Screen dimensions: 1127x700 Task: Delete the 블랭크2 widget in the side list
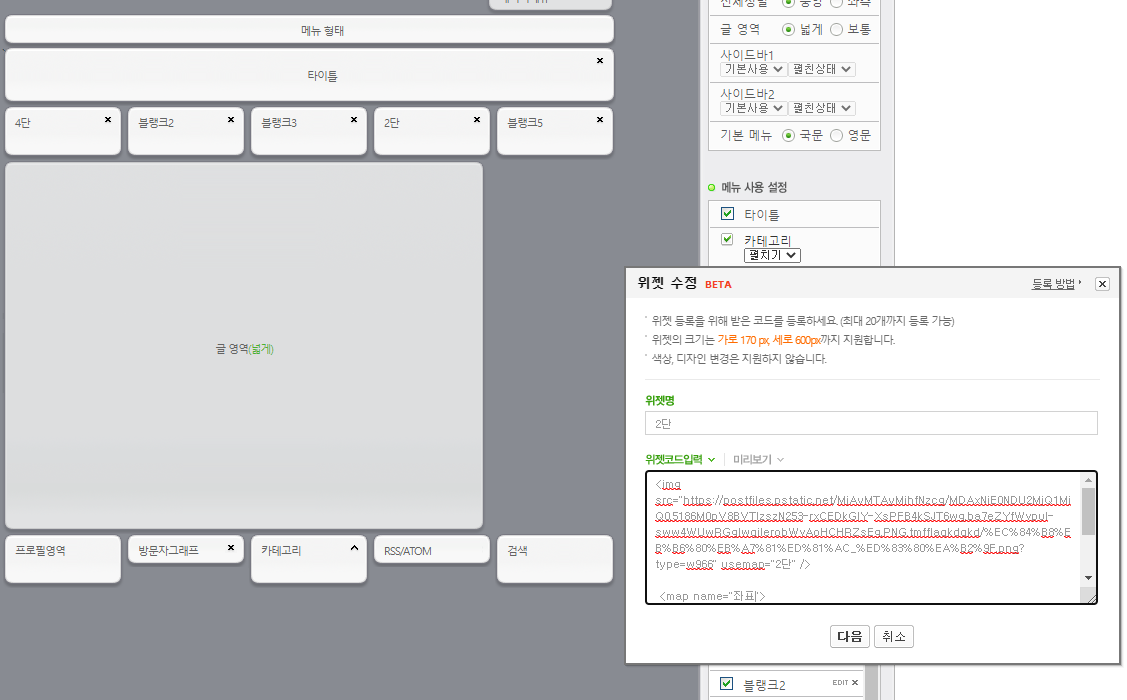(855, 683)
